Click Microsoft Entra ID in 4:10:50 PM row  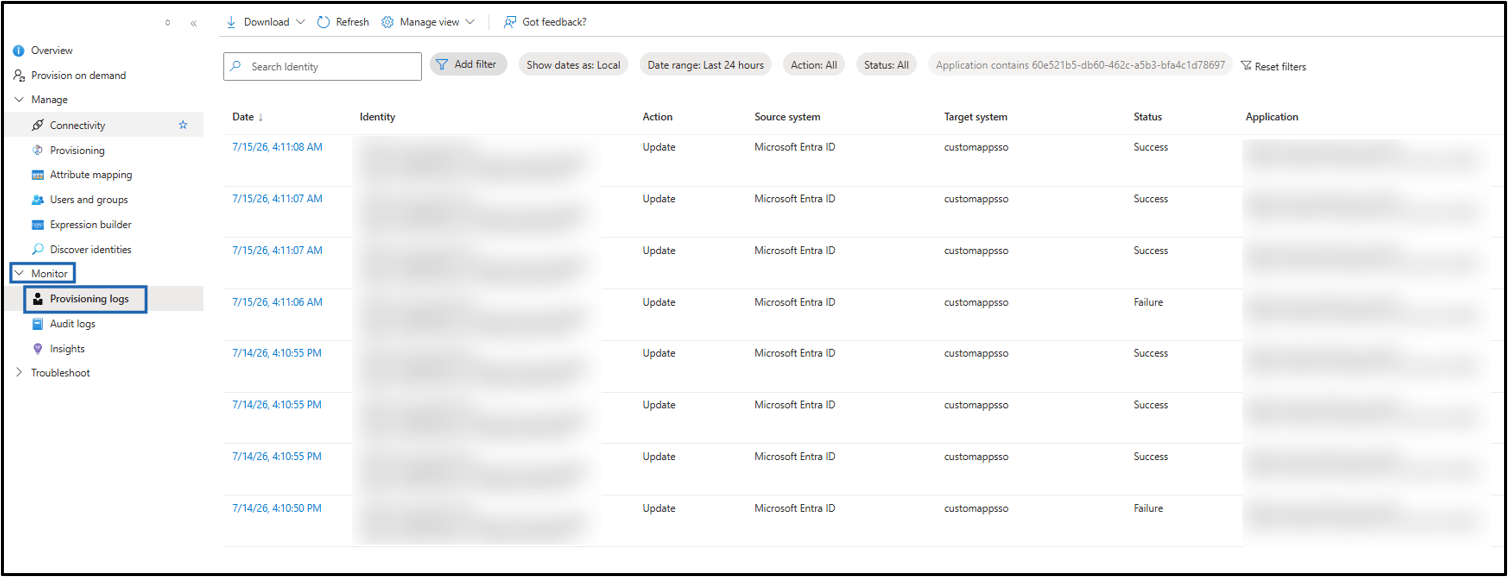(795, 508)
